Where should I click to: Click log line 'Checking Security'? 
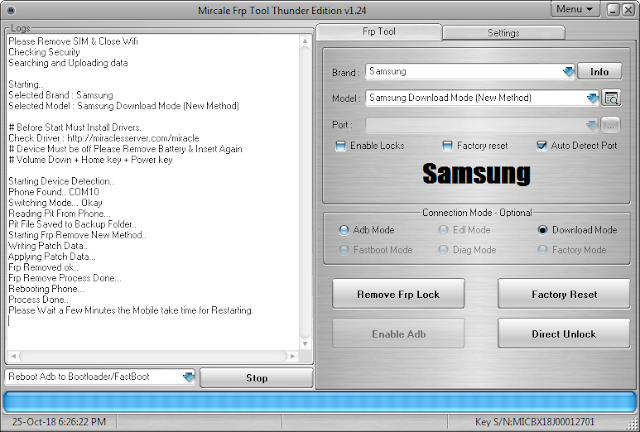point(44,52)
